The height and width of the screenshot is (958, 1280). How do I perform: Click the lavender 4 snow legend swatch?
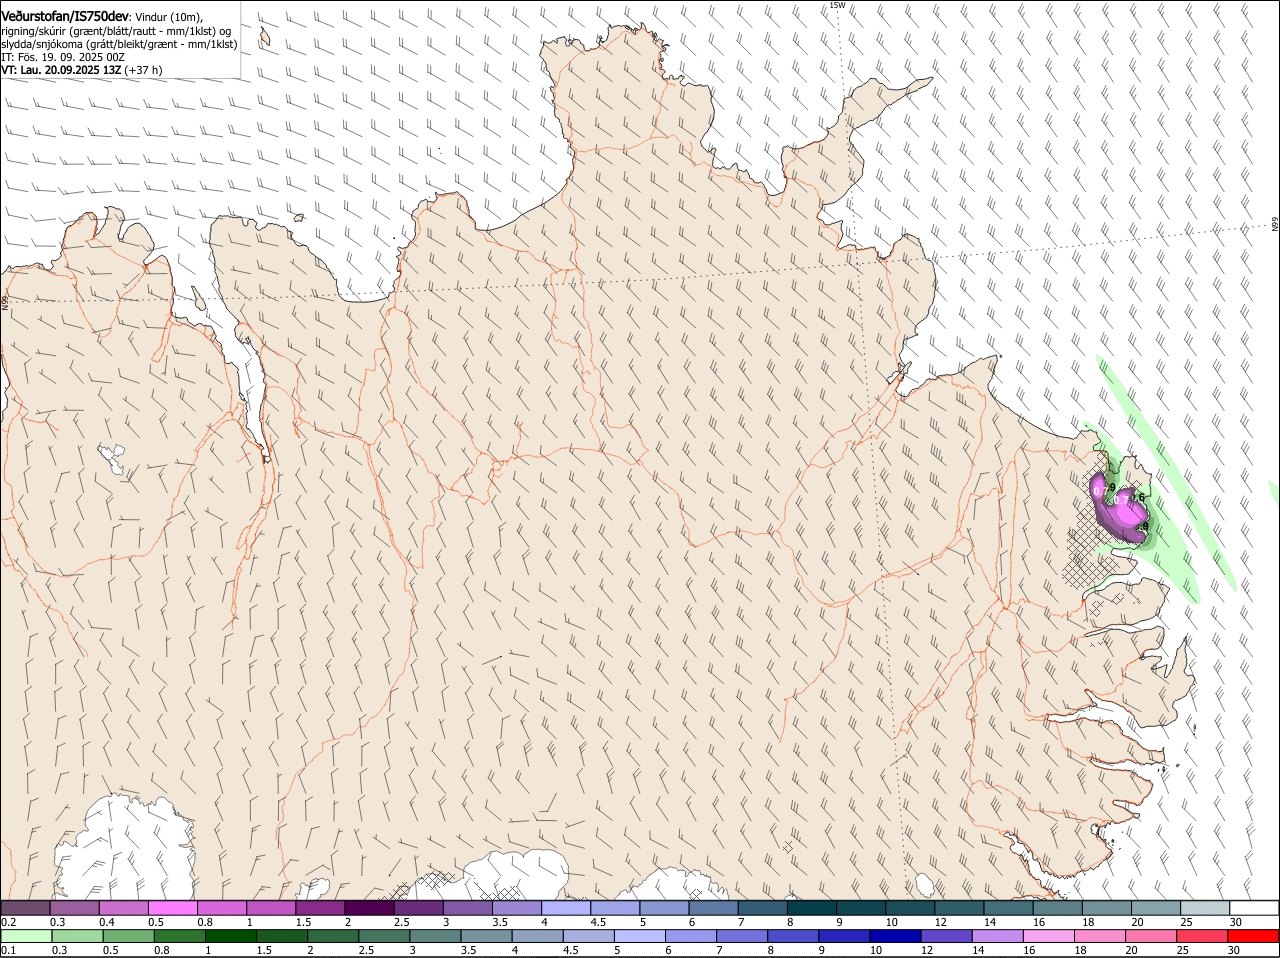[566, 908]
